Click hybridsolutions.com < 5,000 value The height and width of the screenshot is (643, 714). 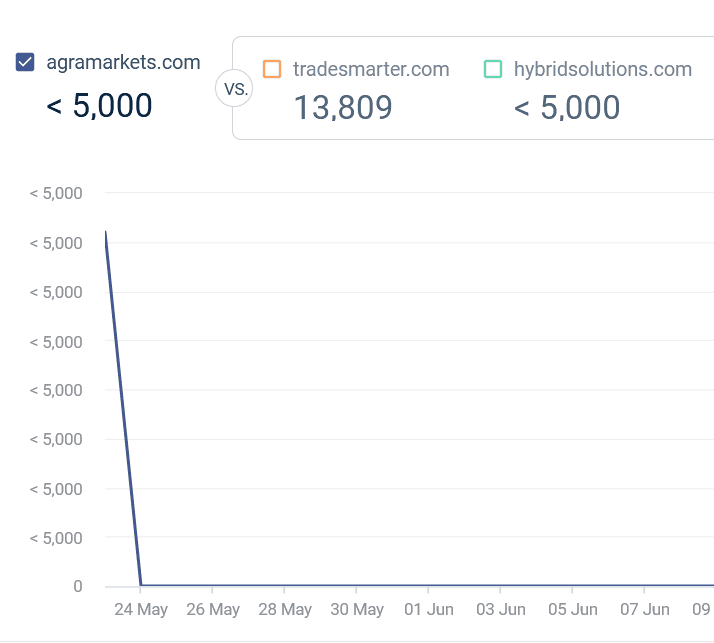pyautogui.click(x=567, y=108)
